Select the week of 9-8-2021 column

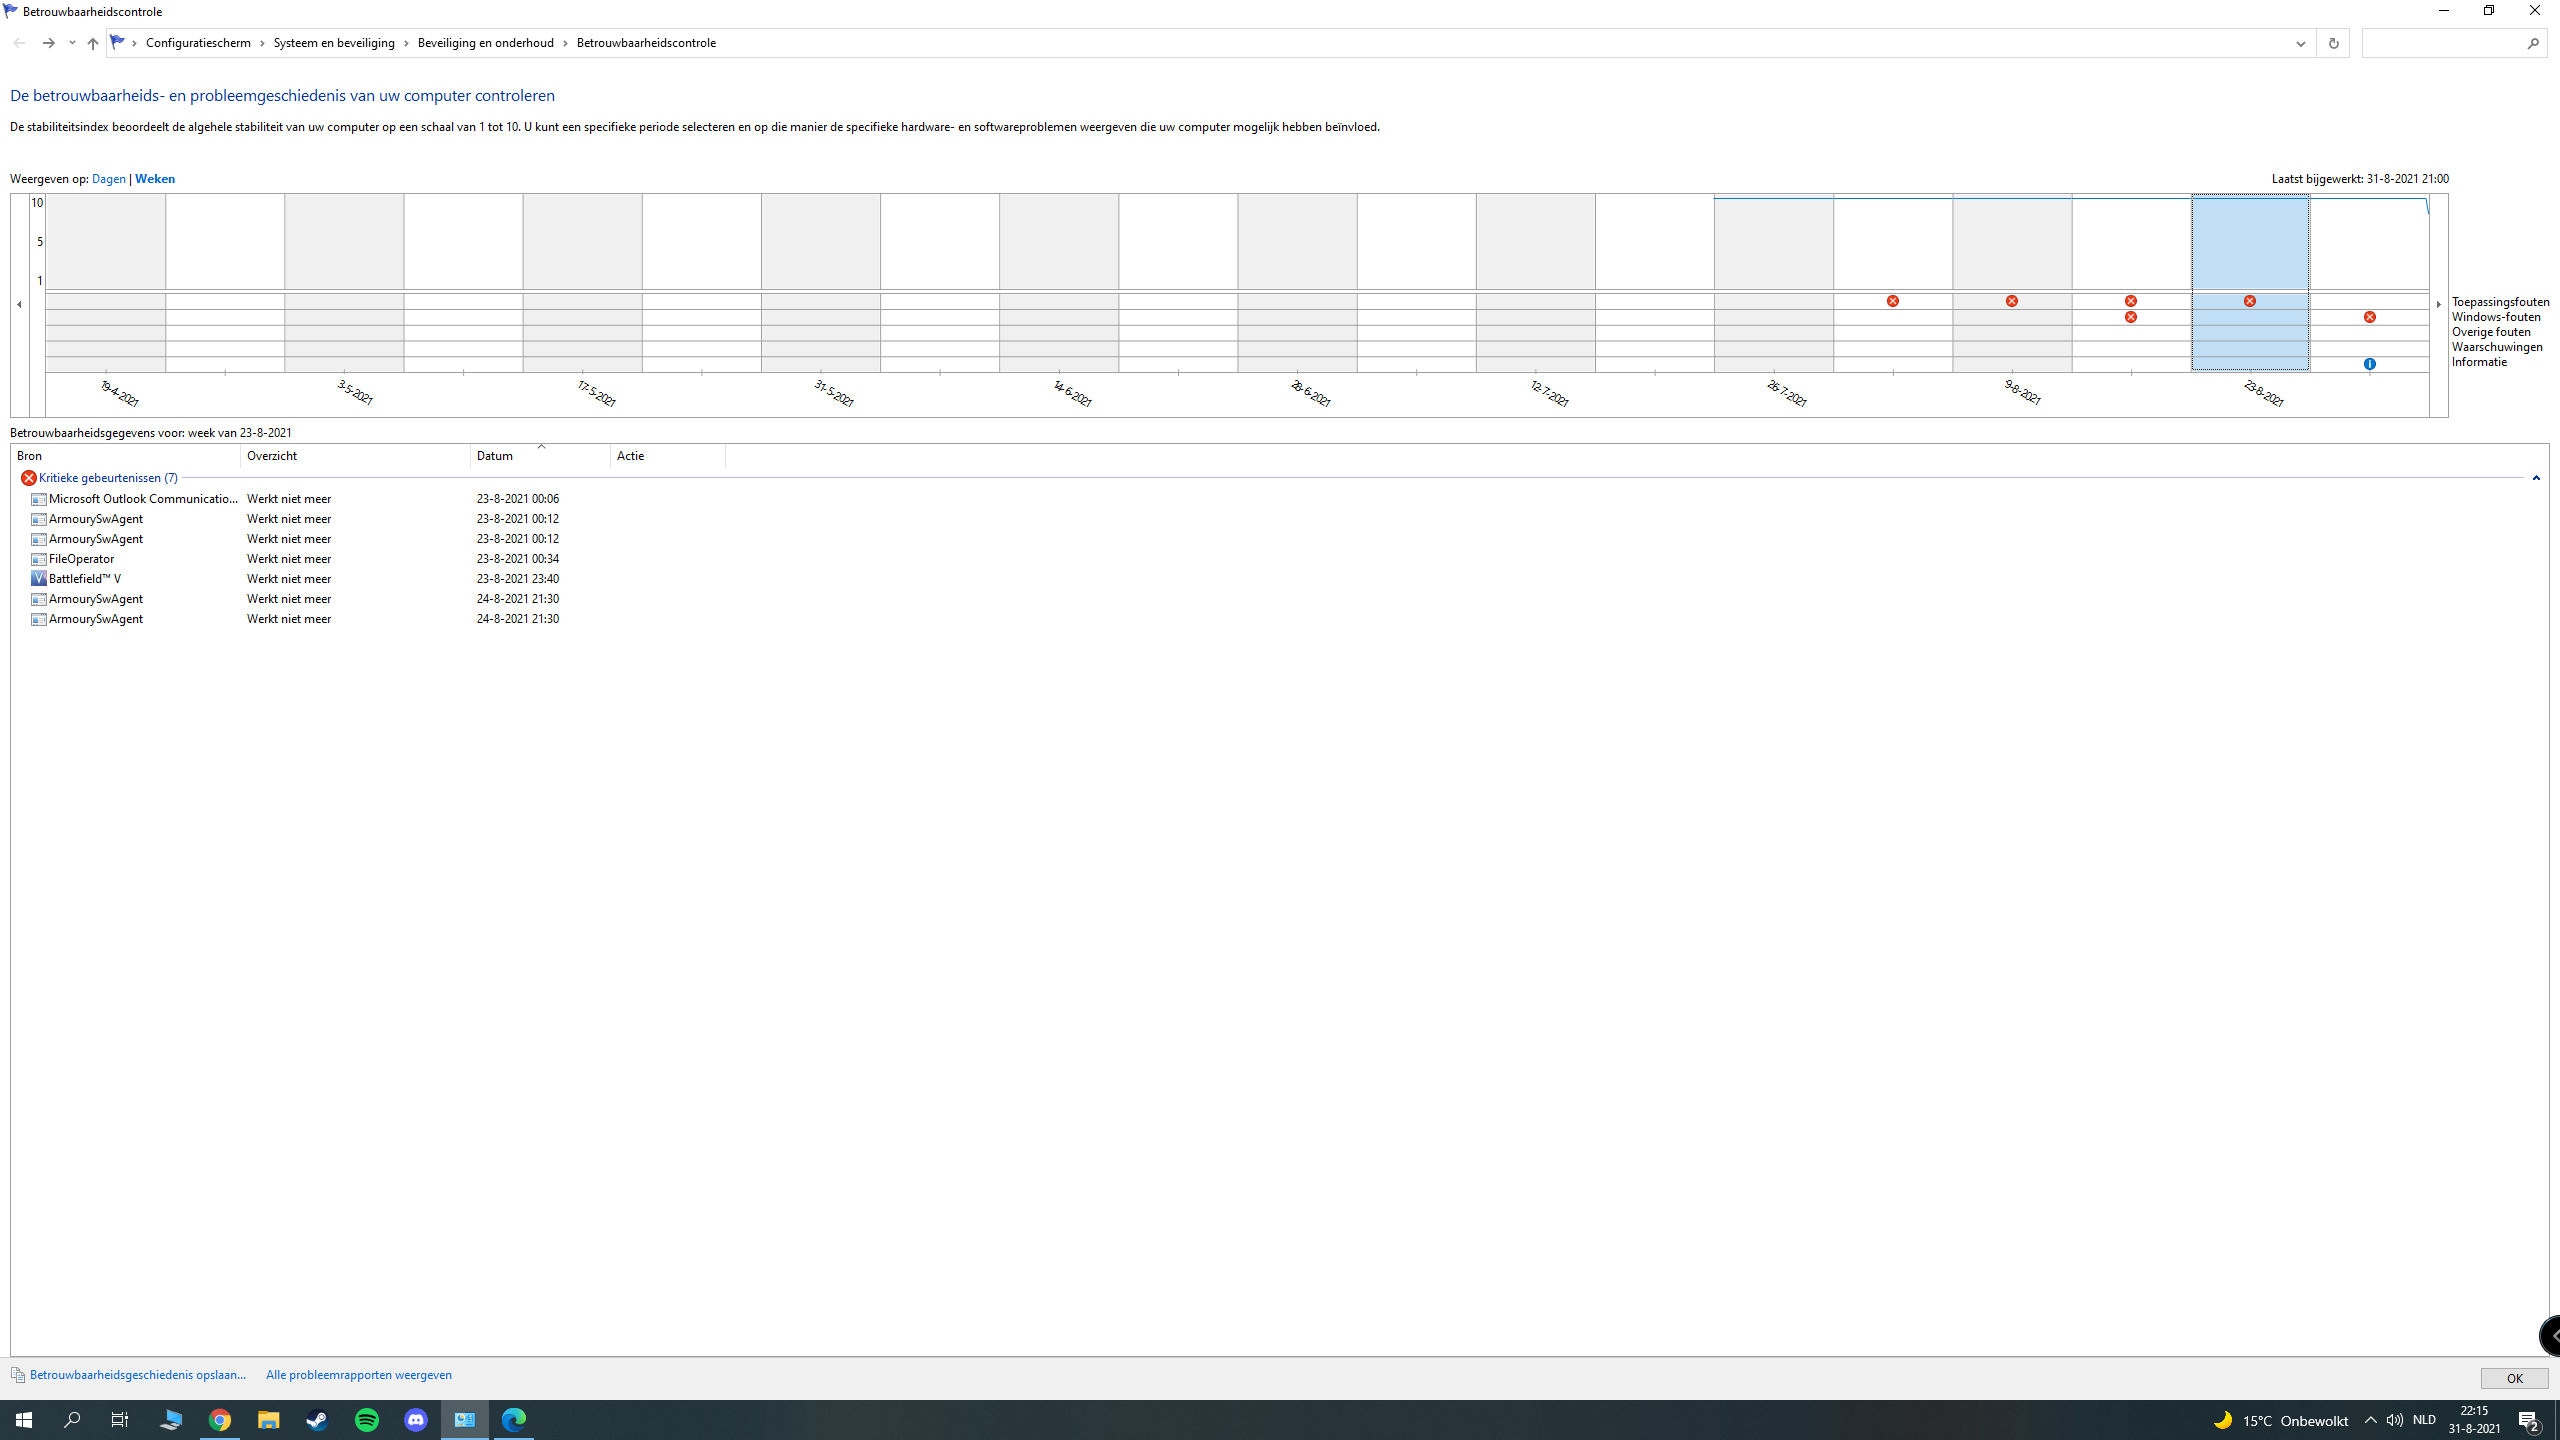2012,282
